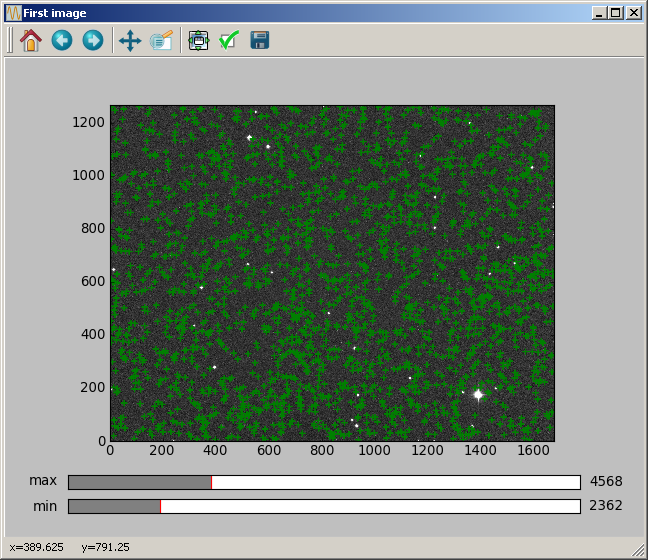
Task: Click the 'First image' window title
Action: [55, 13]
